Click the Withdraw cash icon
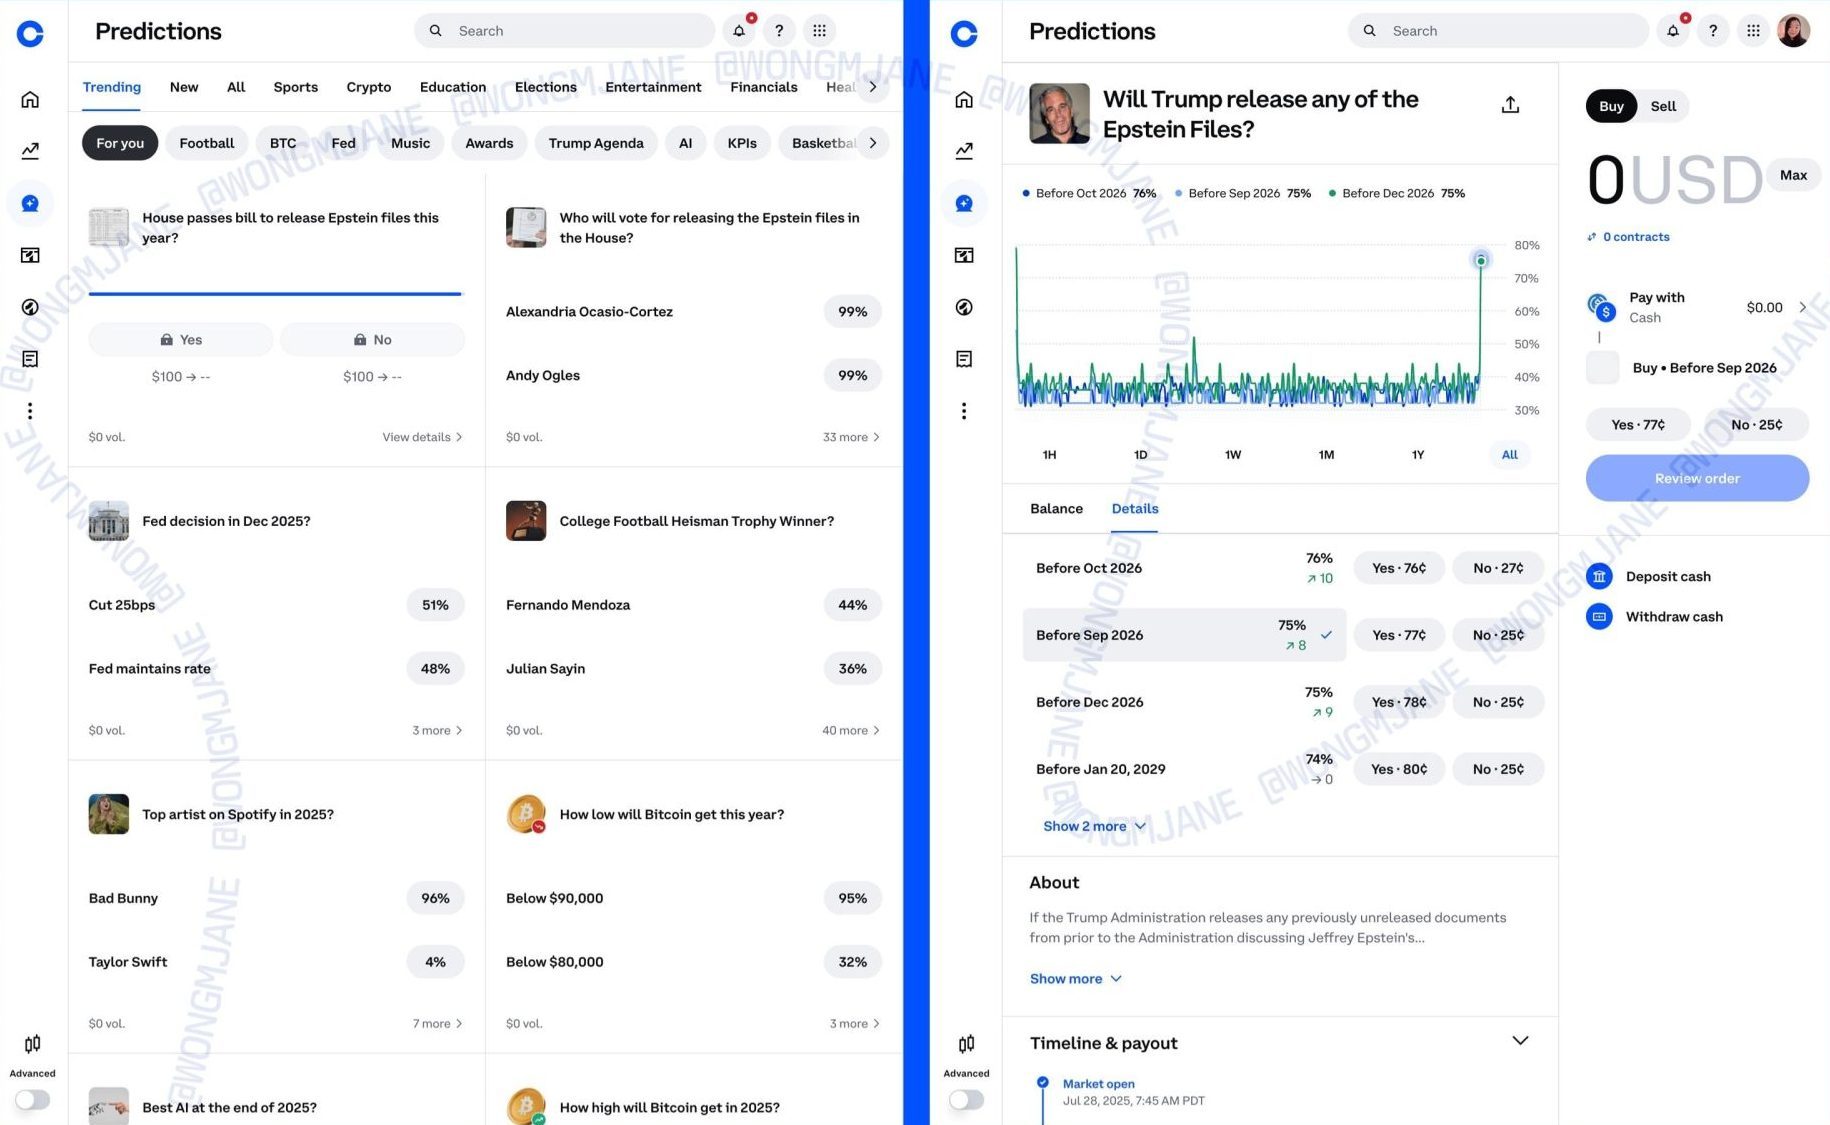 coord(1599,616)
